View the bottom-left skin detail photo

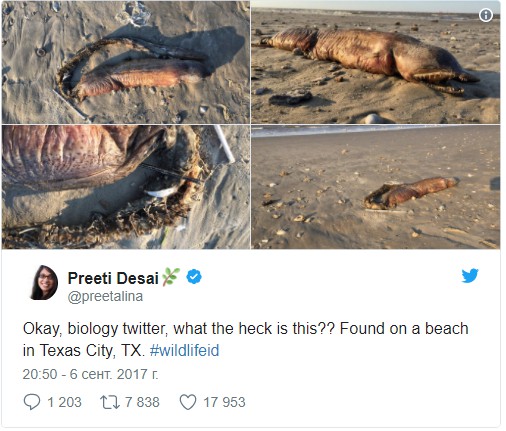click(126, 187)
